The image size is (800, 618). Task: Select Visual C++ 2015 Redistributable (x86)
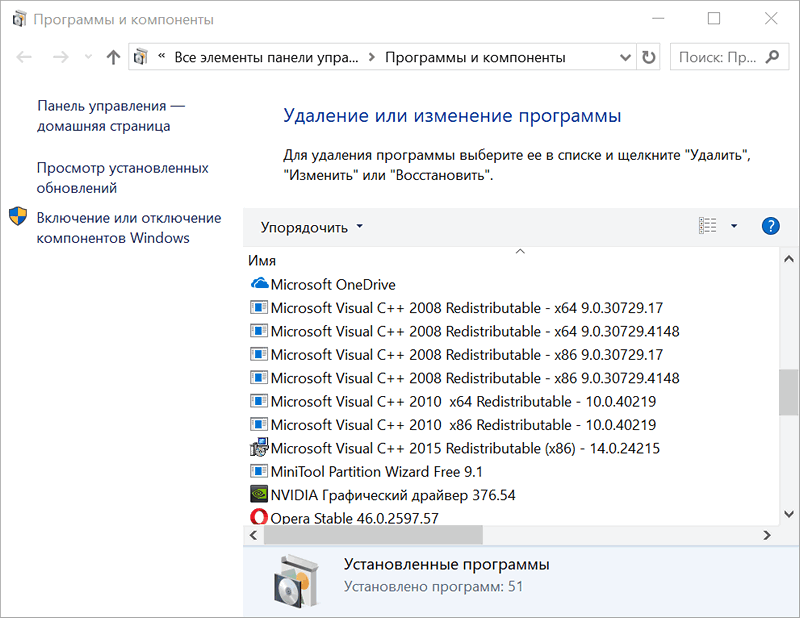[x=455, y=448]
